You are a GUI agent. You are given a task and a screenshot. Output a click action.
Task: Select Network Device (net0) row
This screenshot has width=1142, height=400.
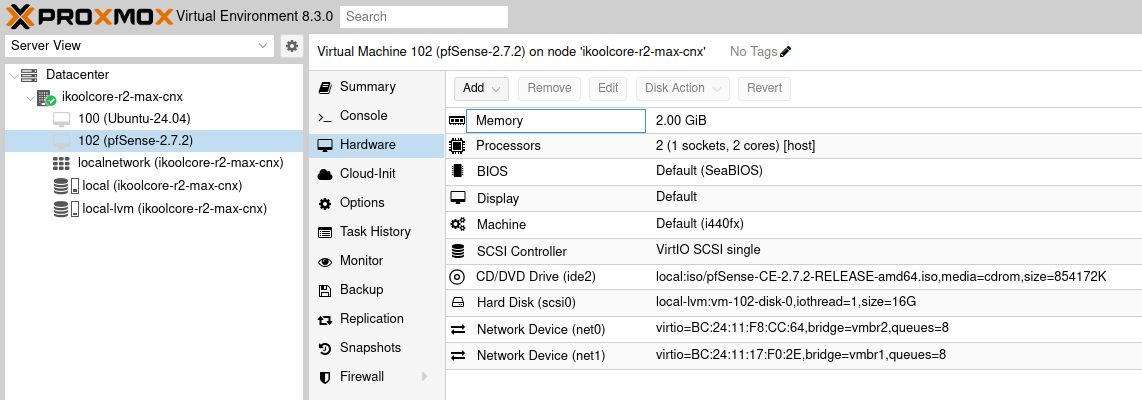coord(794,329)
